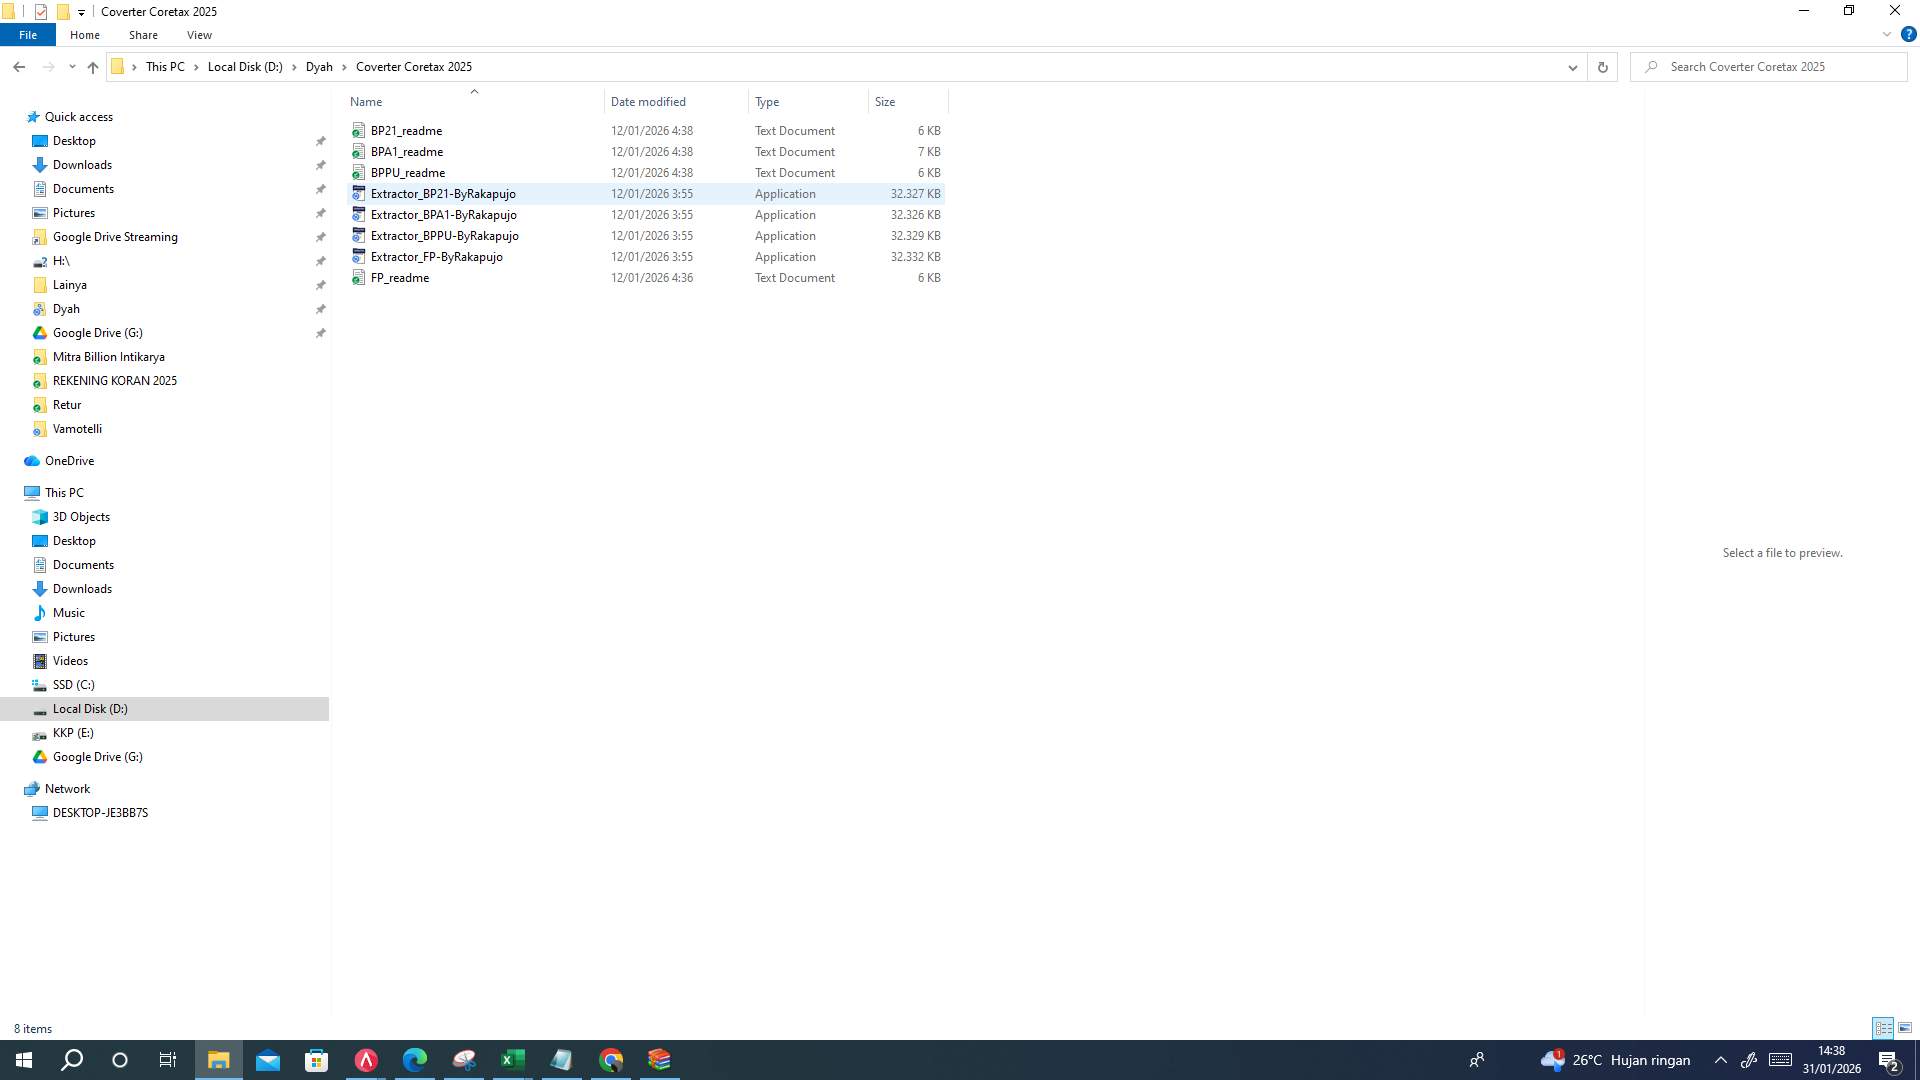Launch Microsoft Excel from the taskbar
1920x1080 pixels.
coord(513,1060)
